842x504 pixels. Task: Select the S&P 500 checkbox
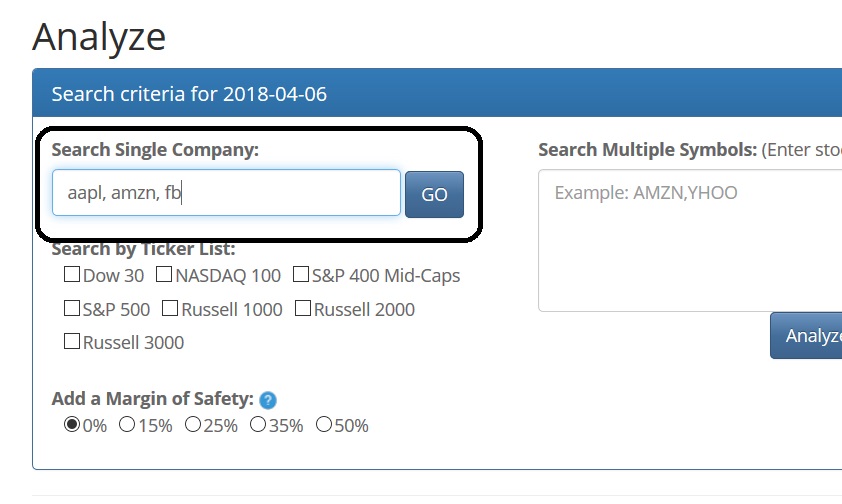tap(71, 308)
